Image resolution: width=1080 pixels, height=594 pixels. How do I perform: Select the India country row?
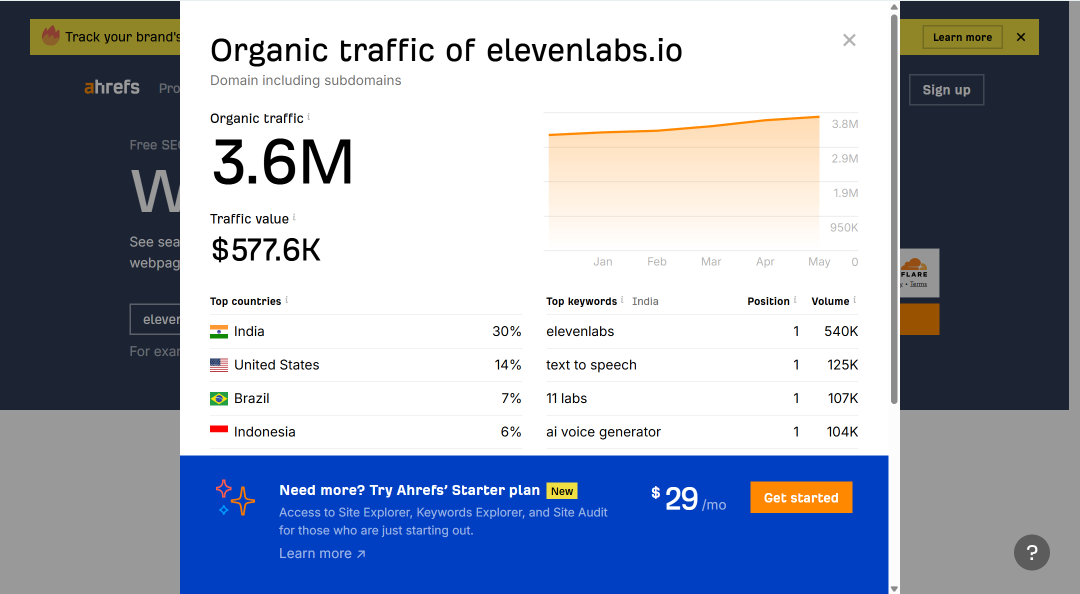(366, 331)
